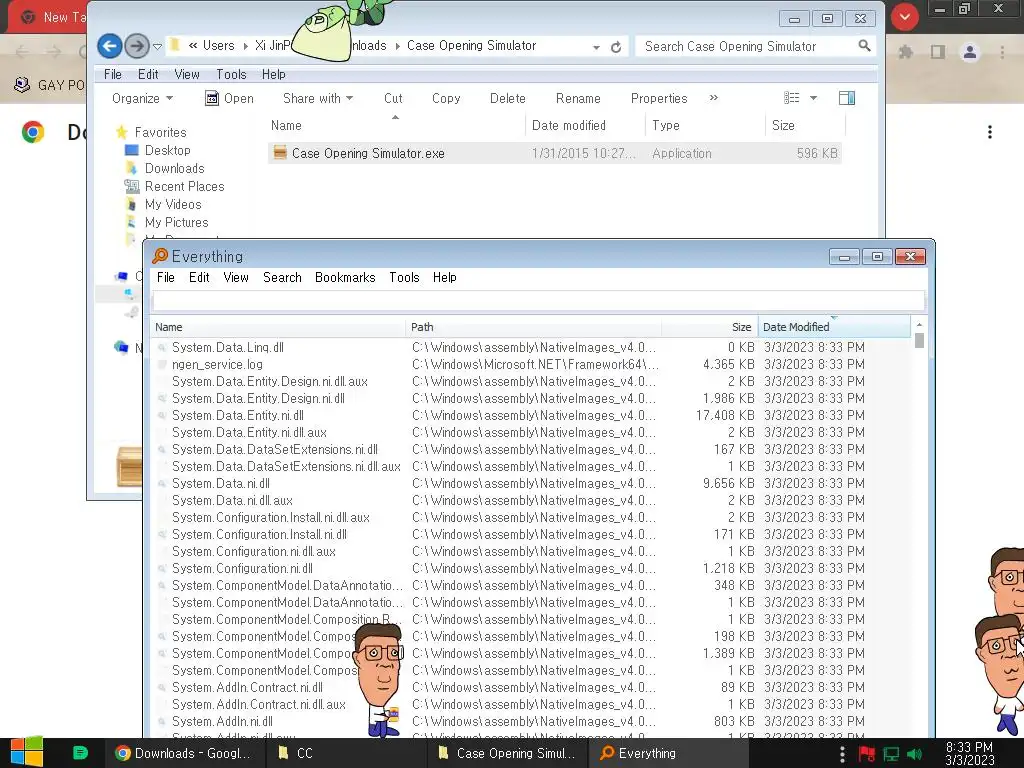This screenshot has height=768, width=1024.
Task: Sort Everything results by Name column
Action: click(278, 327)
